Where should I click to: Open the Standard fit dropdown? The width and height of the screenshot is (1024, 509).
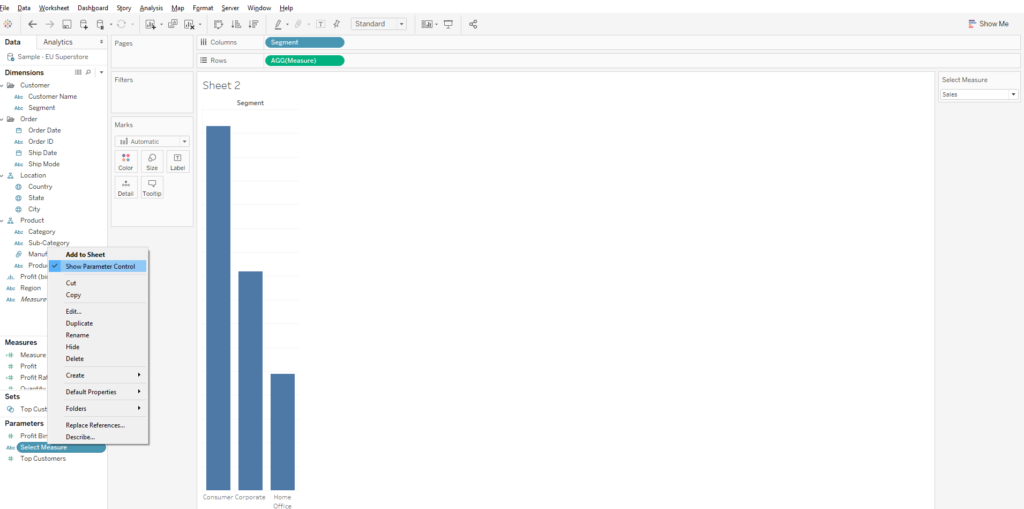379,24
